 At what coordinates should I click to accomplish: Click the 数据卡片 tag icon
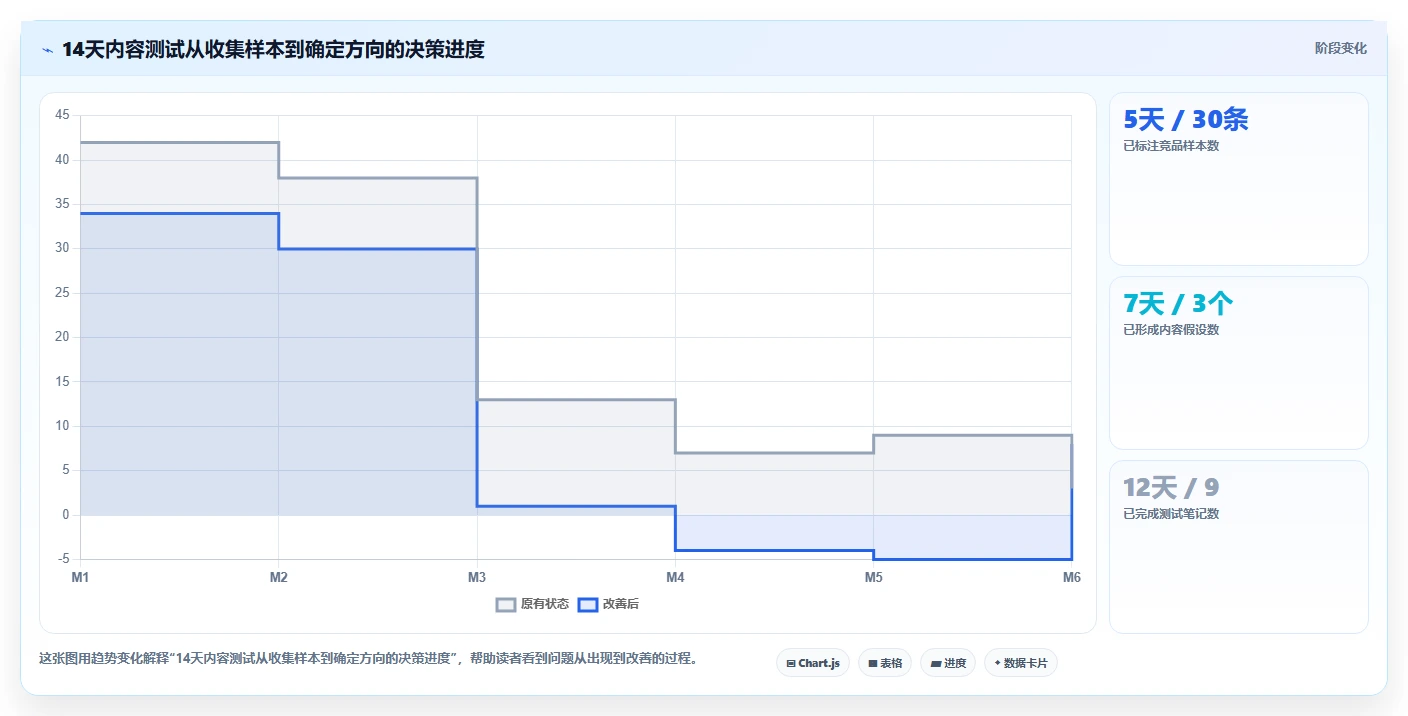tap(998, 663)
